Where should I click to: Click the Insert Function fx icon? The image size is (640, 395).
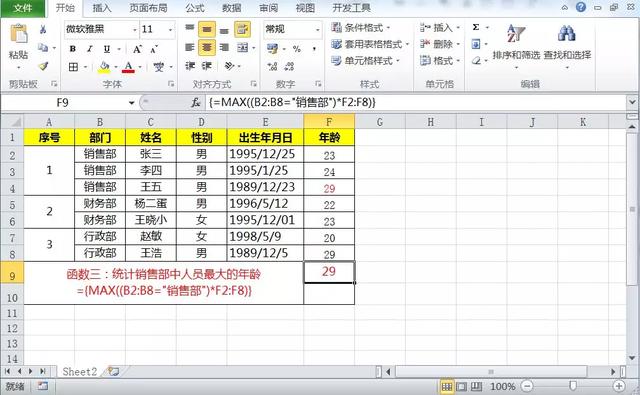[196, 102]
